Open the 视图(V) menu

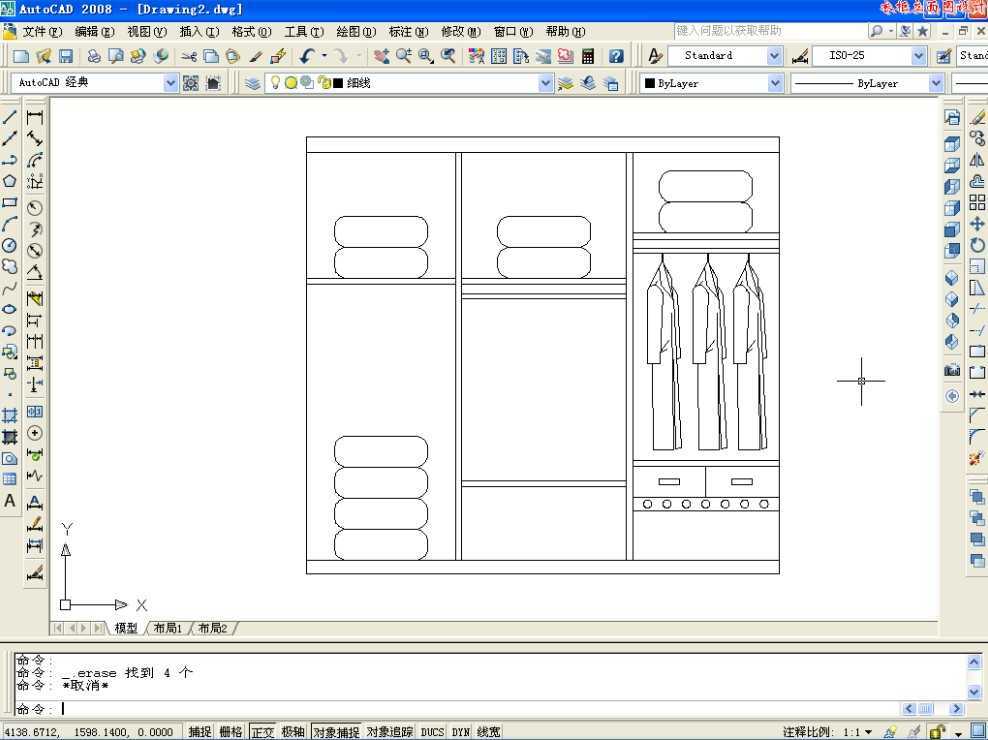(147, 32)
